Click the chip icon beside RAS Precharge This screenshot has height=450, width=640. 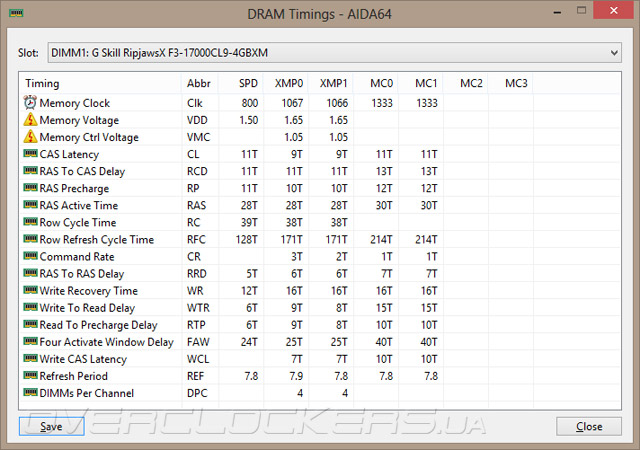coord(30,188)
